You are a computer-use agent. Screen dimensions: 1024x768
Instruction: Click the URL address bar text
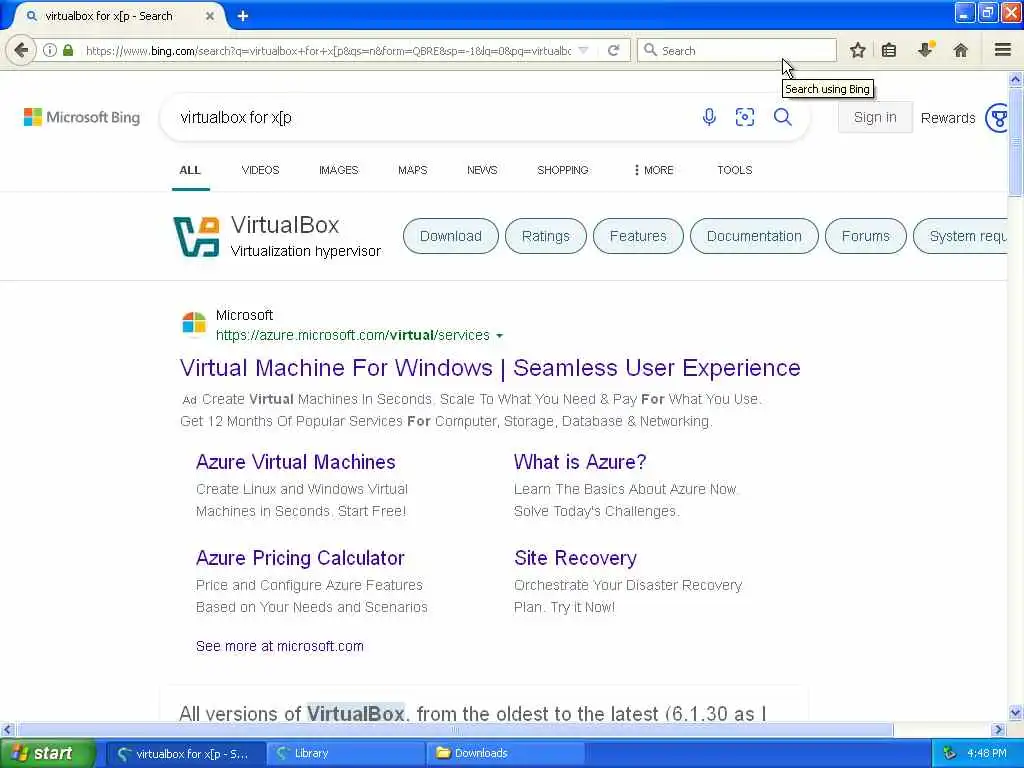point(328,50)
